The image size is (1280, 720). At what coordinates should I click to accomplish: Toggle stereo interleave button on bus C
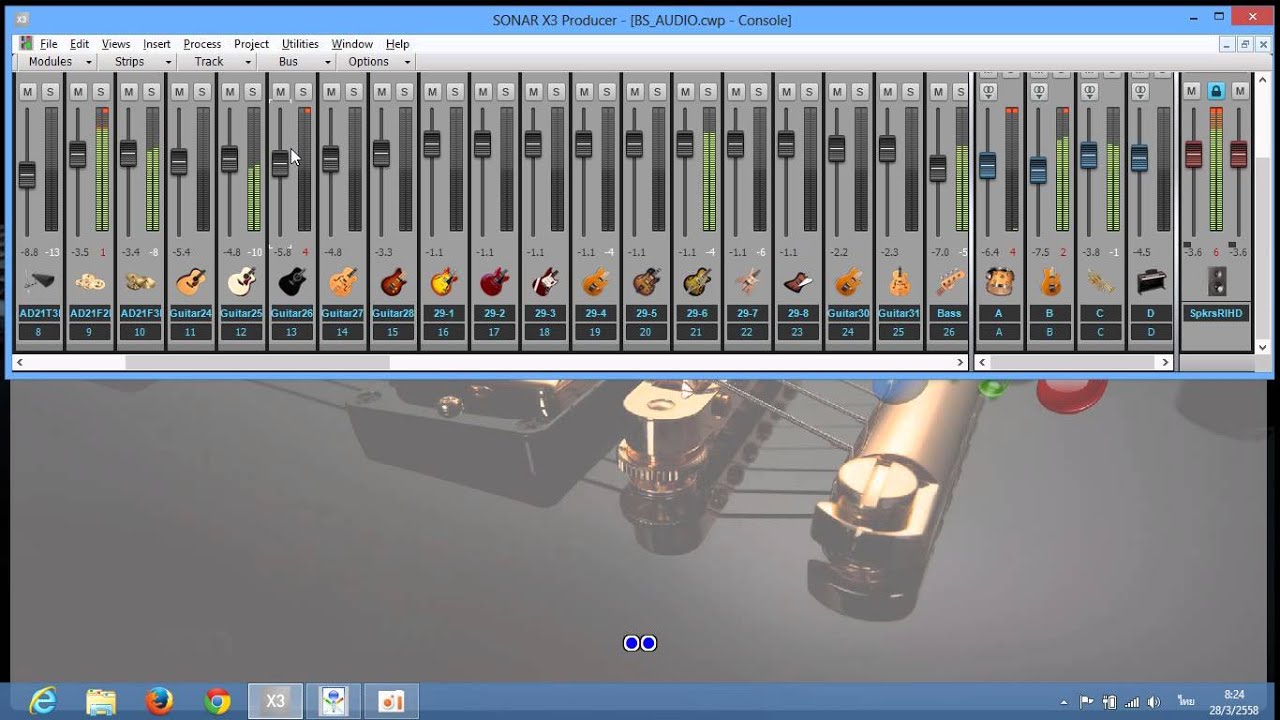coord(1089,92)
